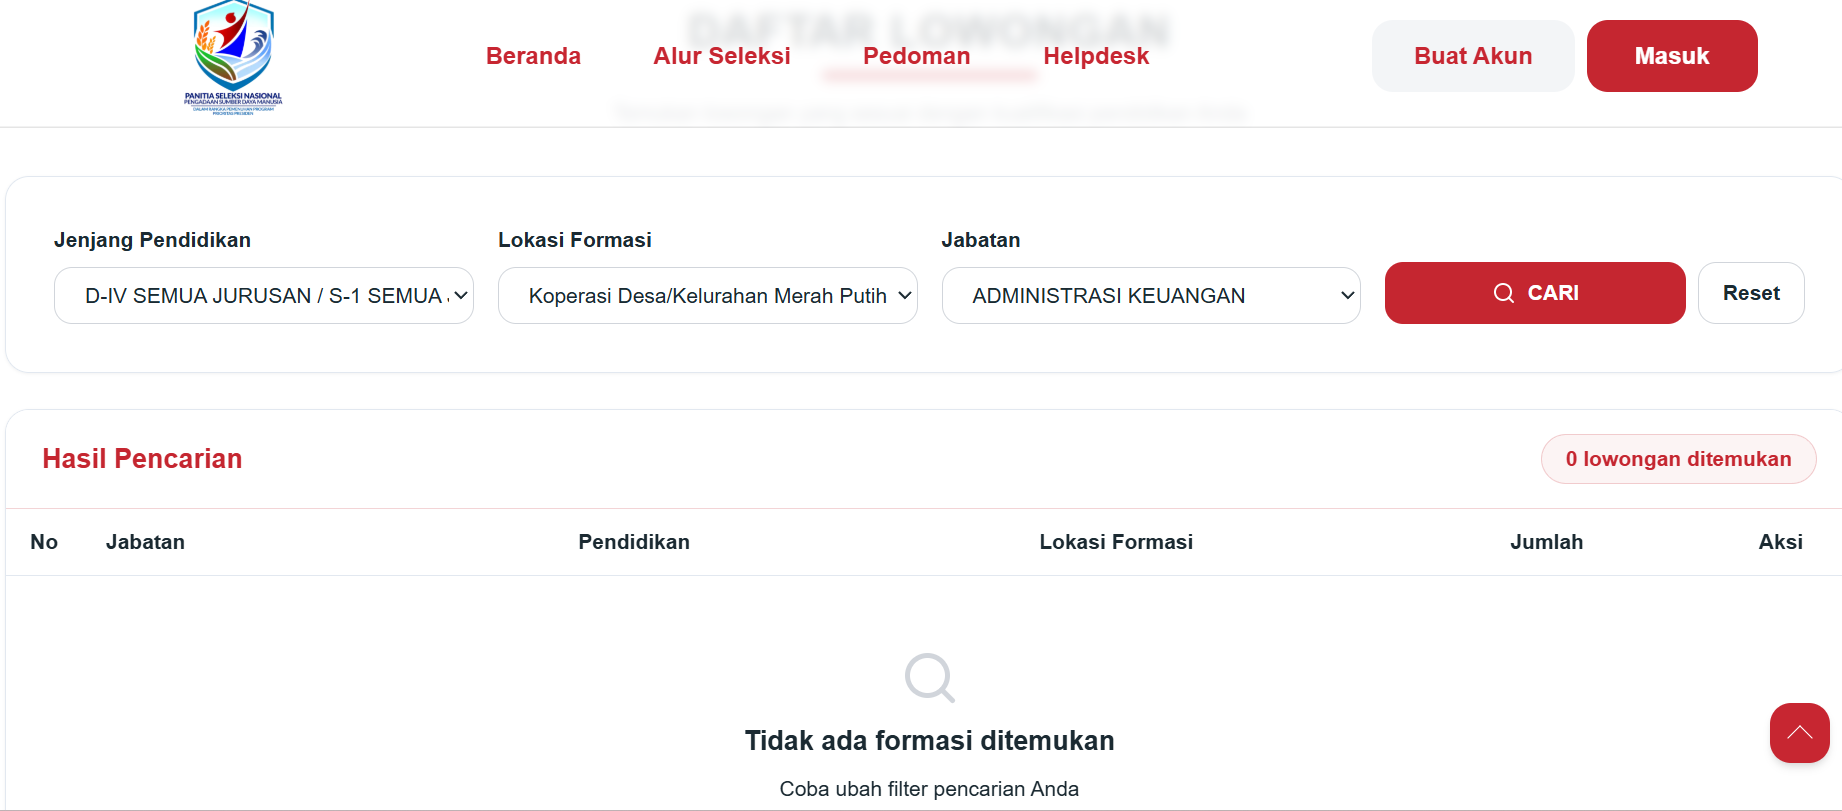
Task: Click the Buat Akun button
Action: click(x=1472, y=56)
